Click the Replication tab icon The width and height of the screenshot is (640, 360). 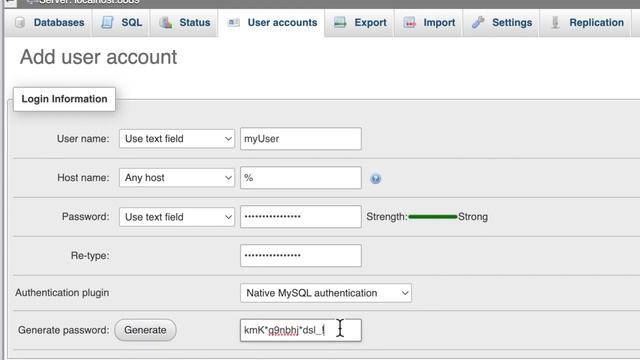tap(555, 22)
